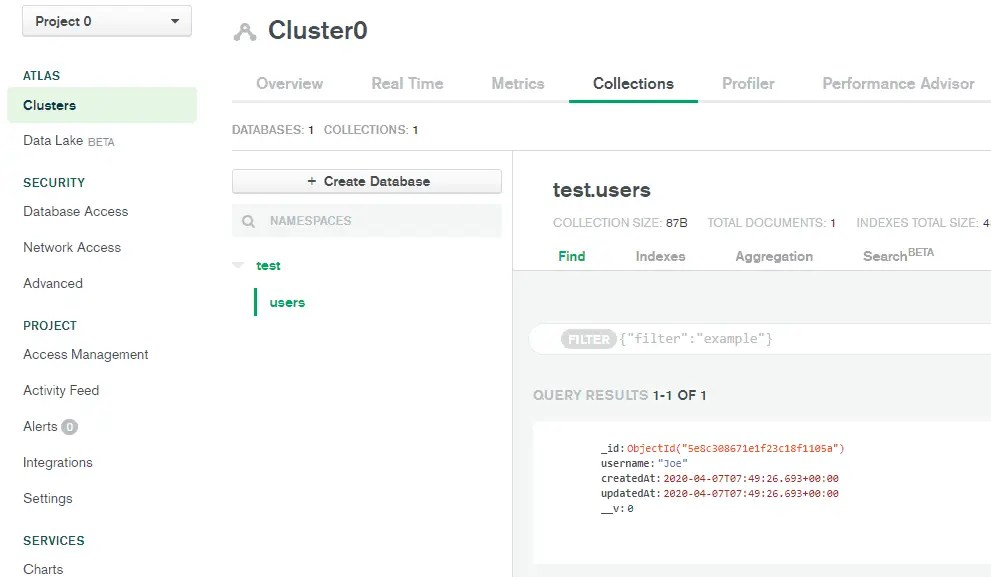The image size is (991, 577).
Task: Click the COLLECTION SIZE: 87B stat
Action: tap(620, 222)
